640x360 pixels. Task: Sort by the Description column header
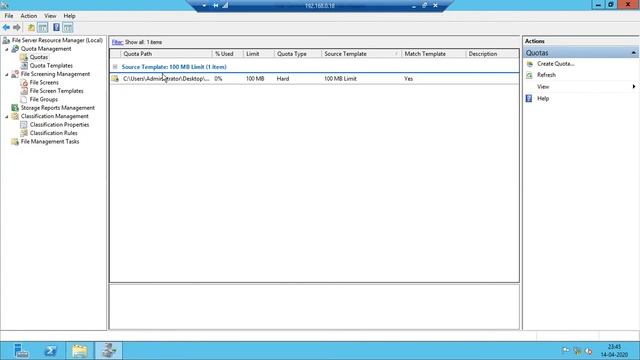[492, 53]
